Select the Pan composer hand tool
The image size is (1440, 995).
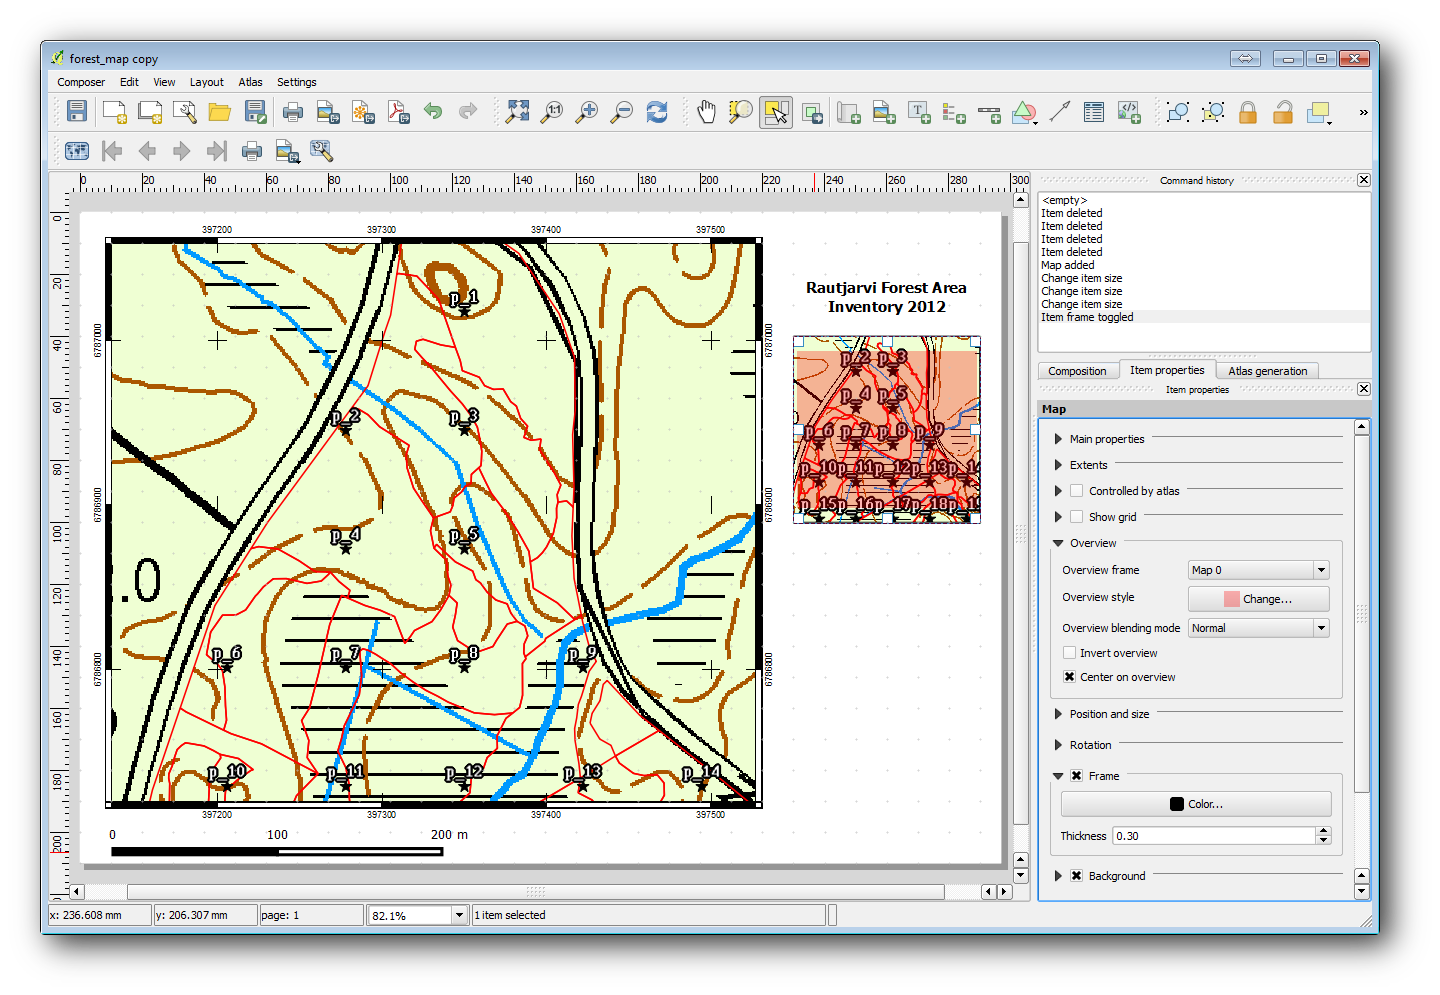(x=706, y=112)
